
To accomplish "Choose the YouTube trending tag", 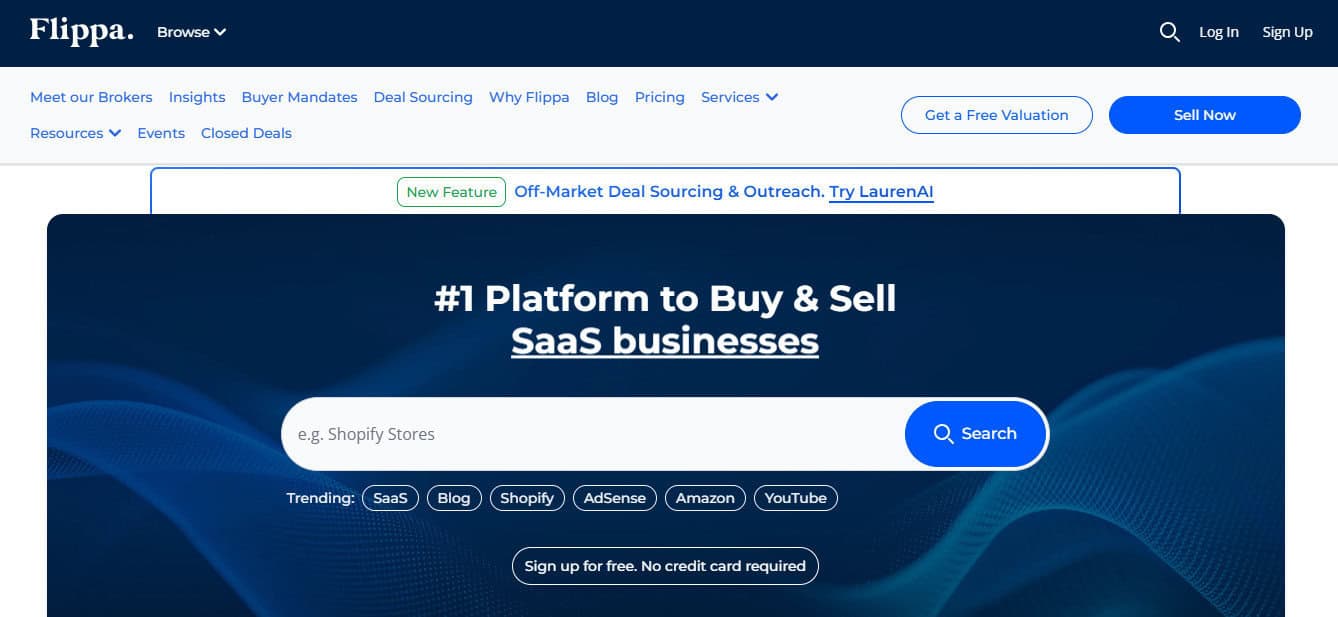I will tap(795, 498).
